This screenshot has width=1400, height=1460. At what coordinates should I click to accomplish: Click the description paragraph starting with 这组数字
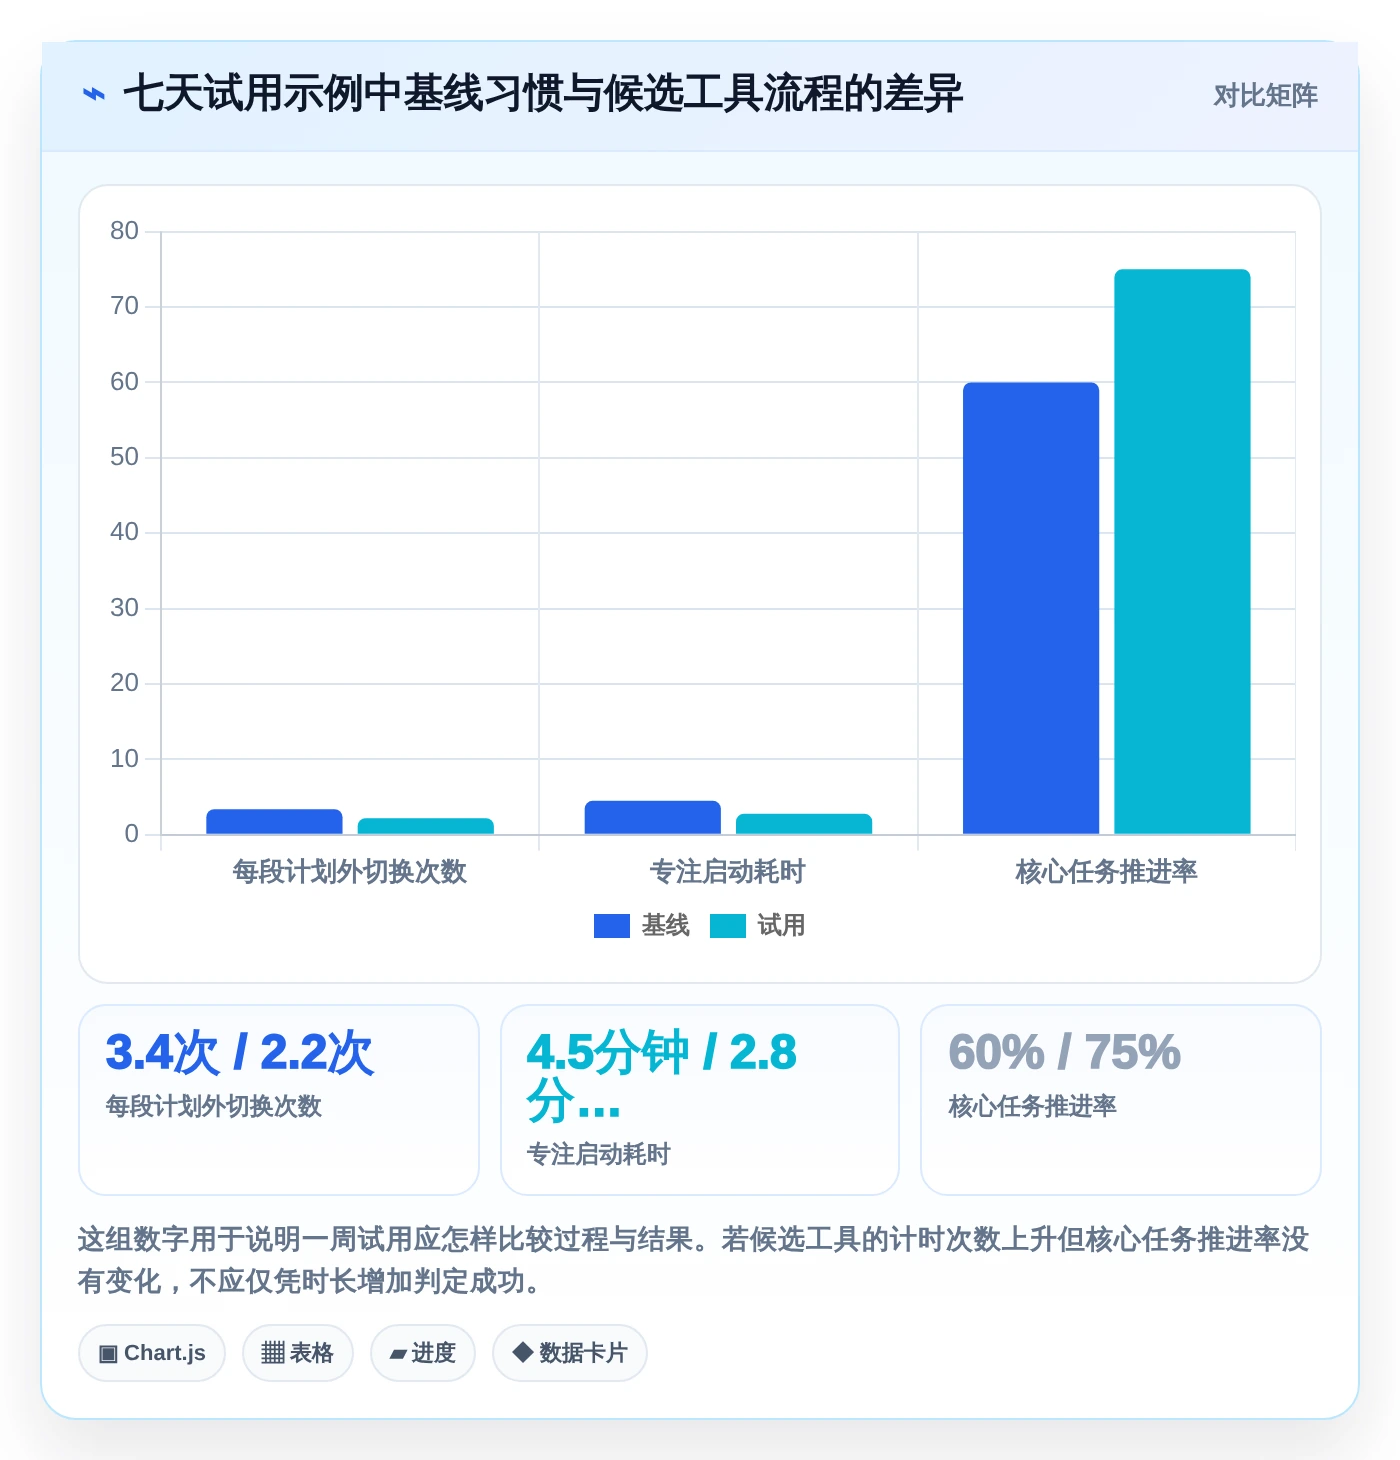click(x=694, y=1260)
